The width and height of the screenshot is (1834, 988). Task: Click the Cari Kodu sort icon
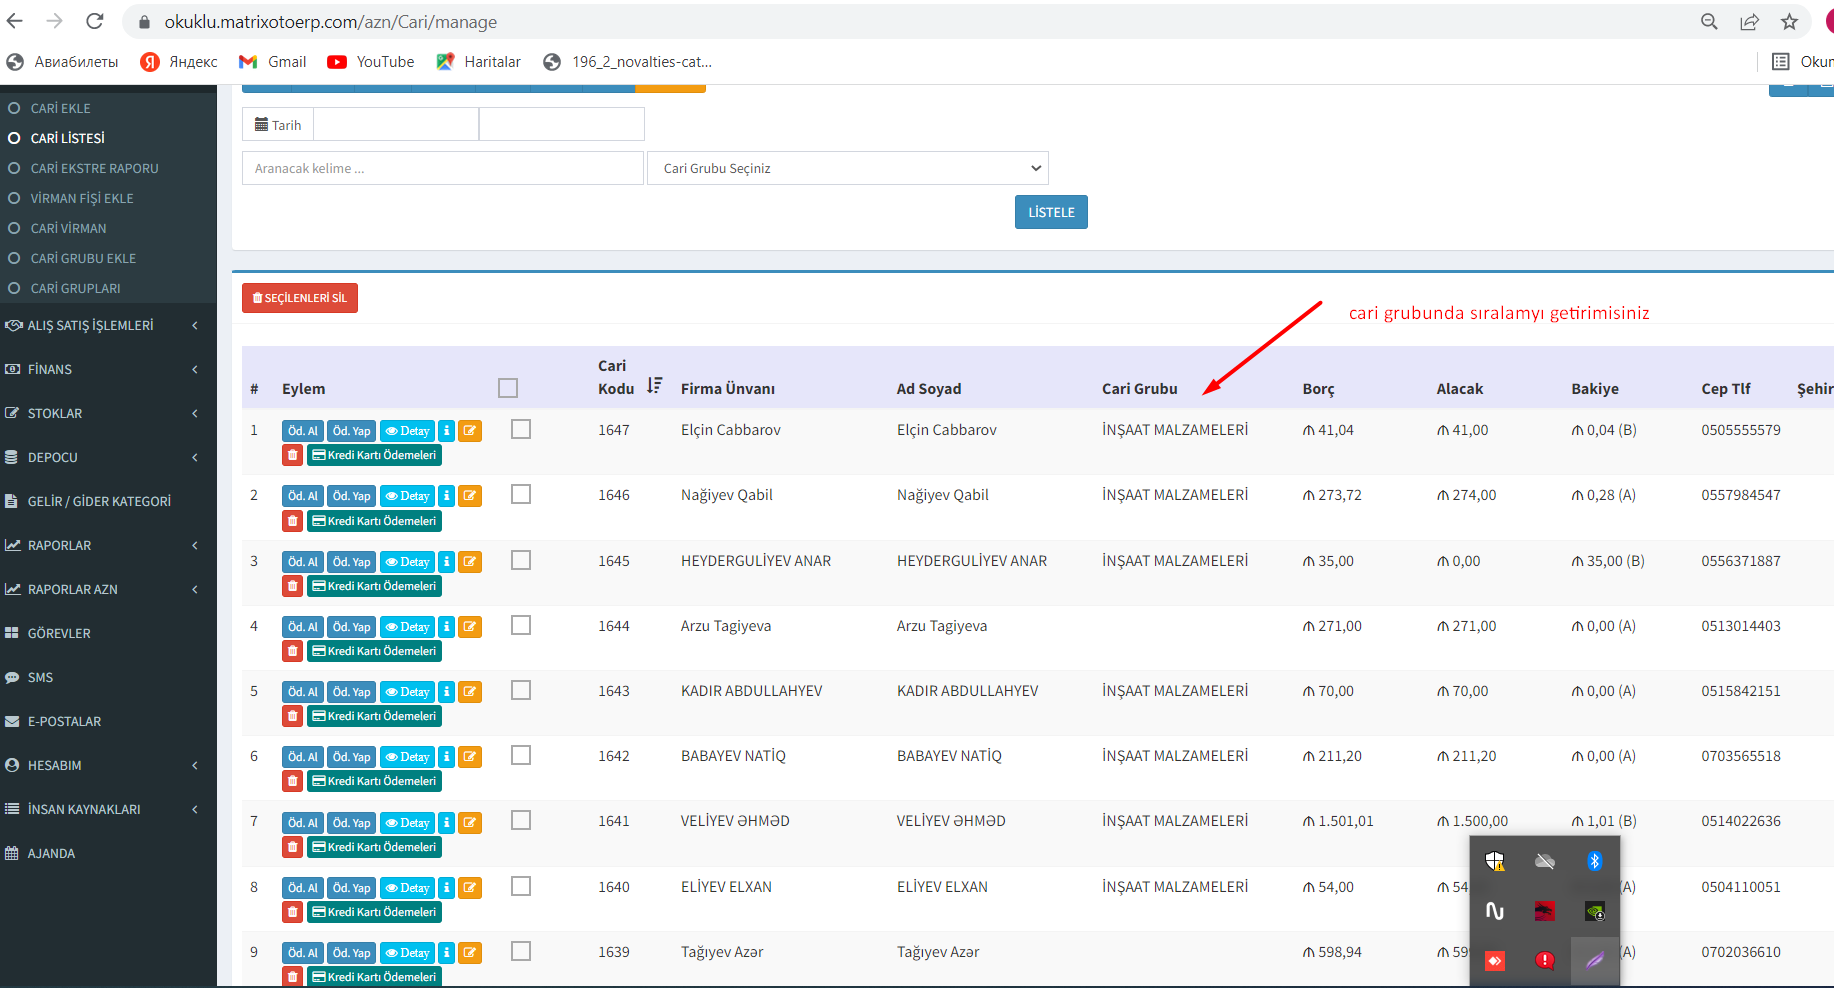(x=654, y=386)
